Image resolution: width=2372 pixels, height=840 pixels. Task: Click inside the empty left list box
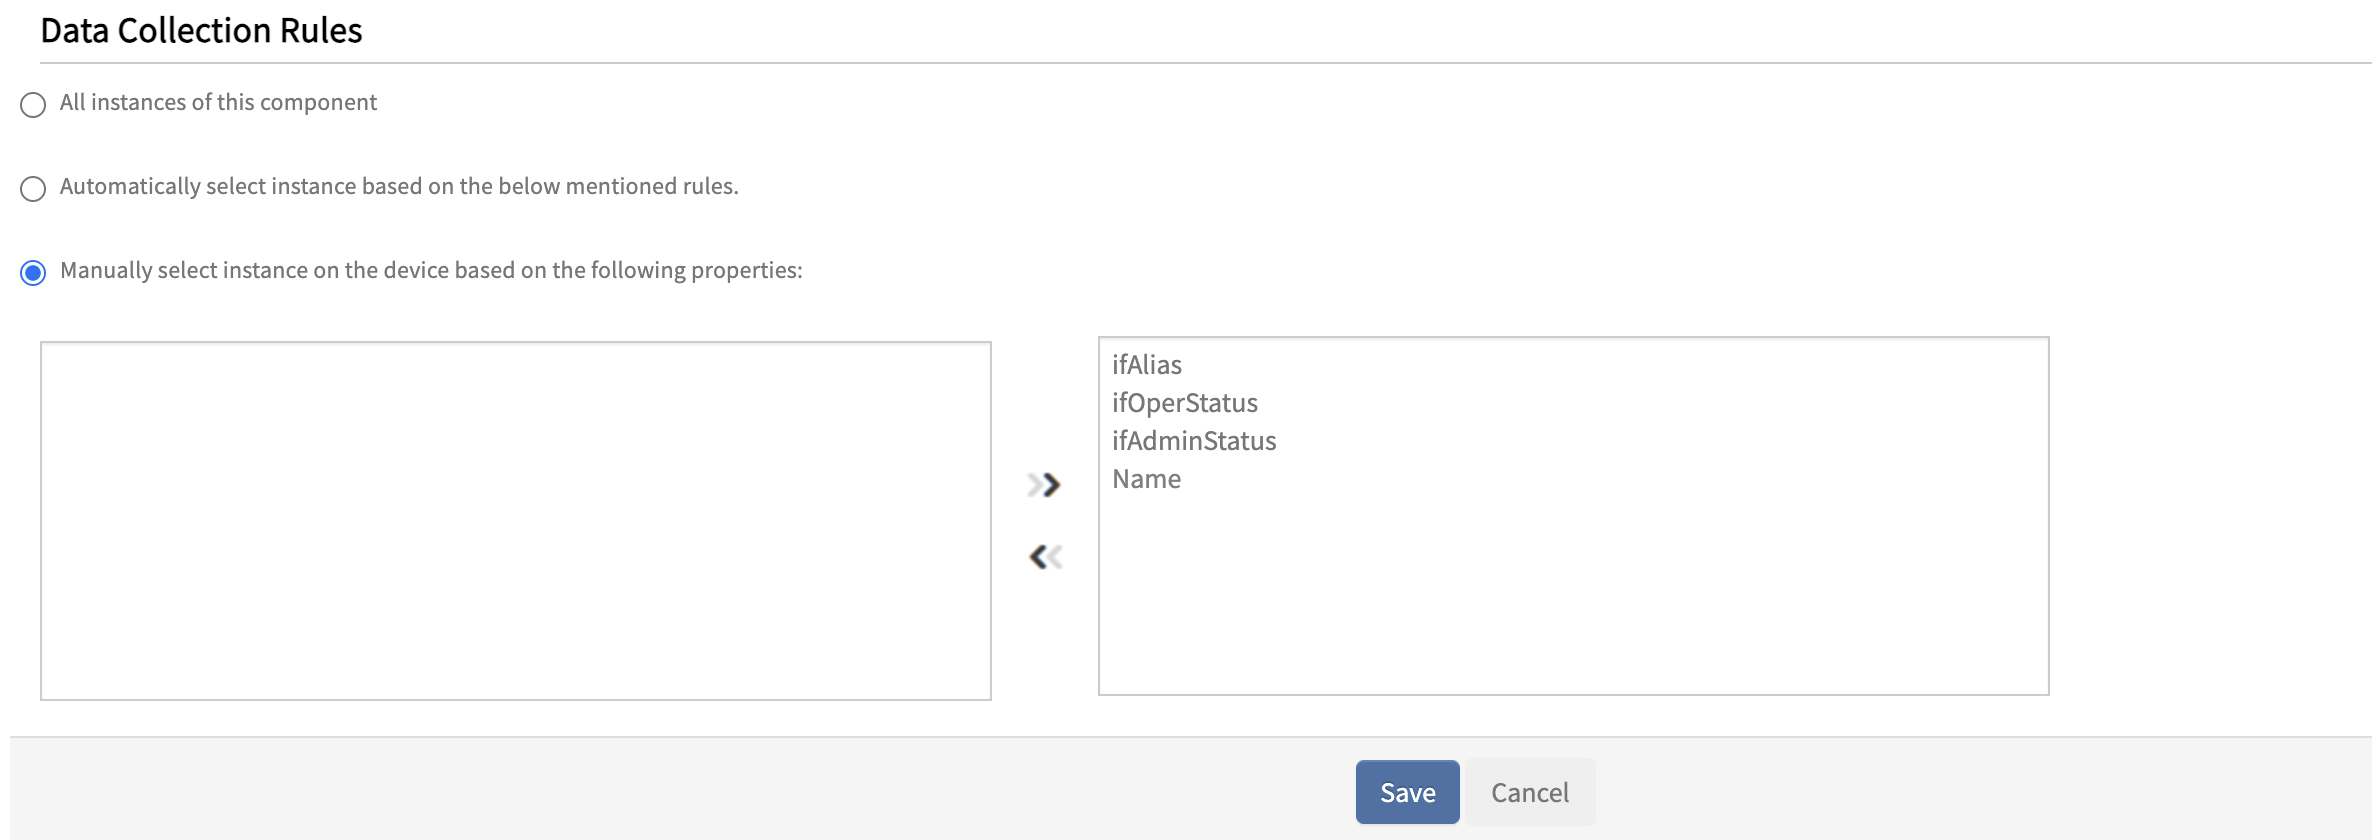click(515, 520)
